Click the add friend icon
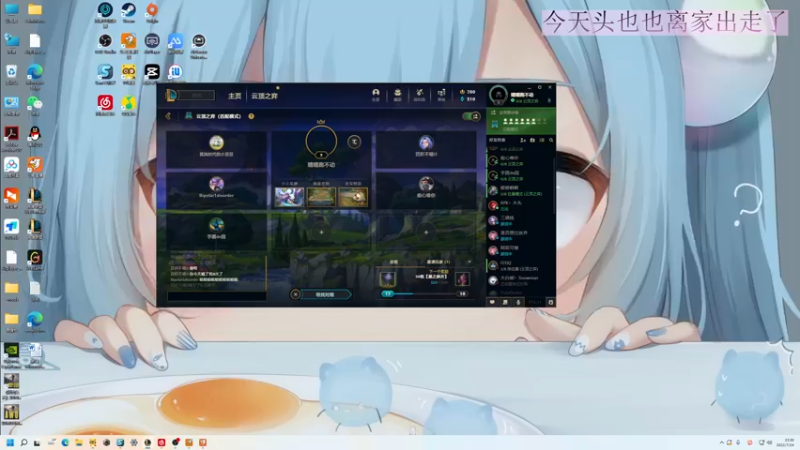Screen dimensions: 800x450 [x=522, y=140]
